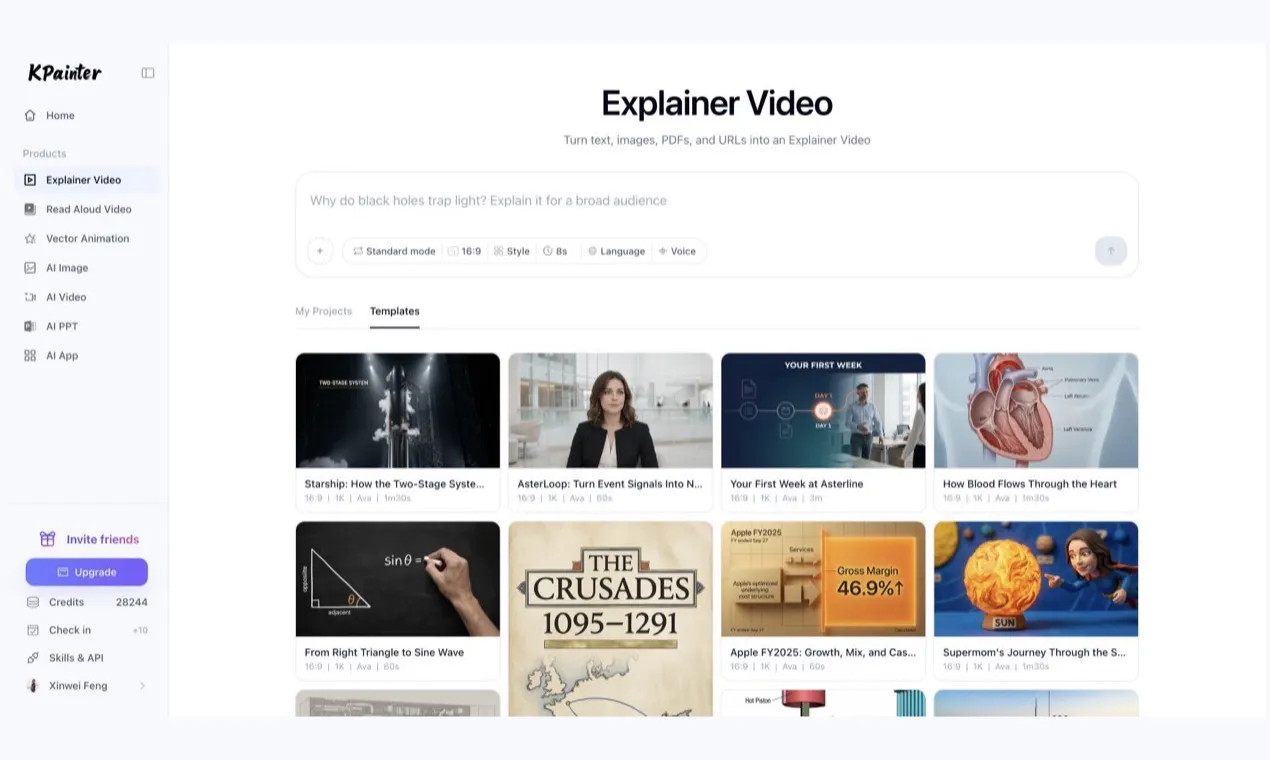Open the 8s duration selector
Viewport: 1270px width, 760px height.
(x=555, y=251)
